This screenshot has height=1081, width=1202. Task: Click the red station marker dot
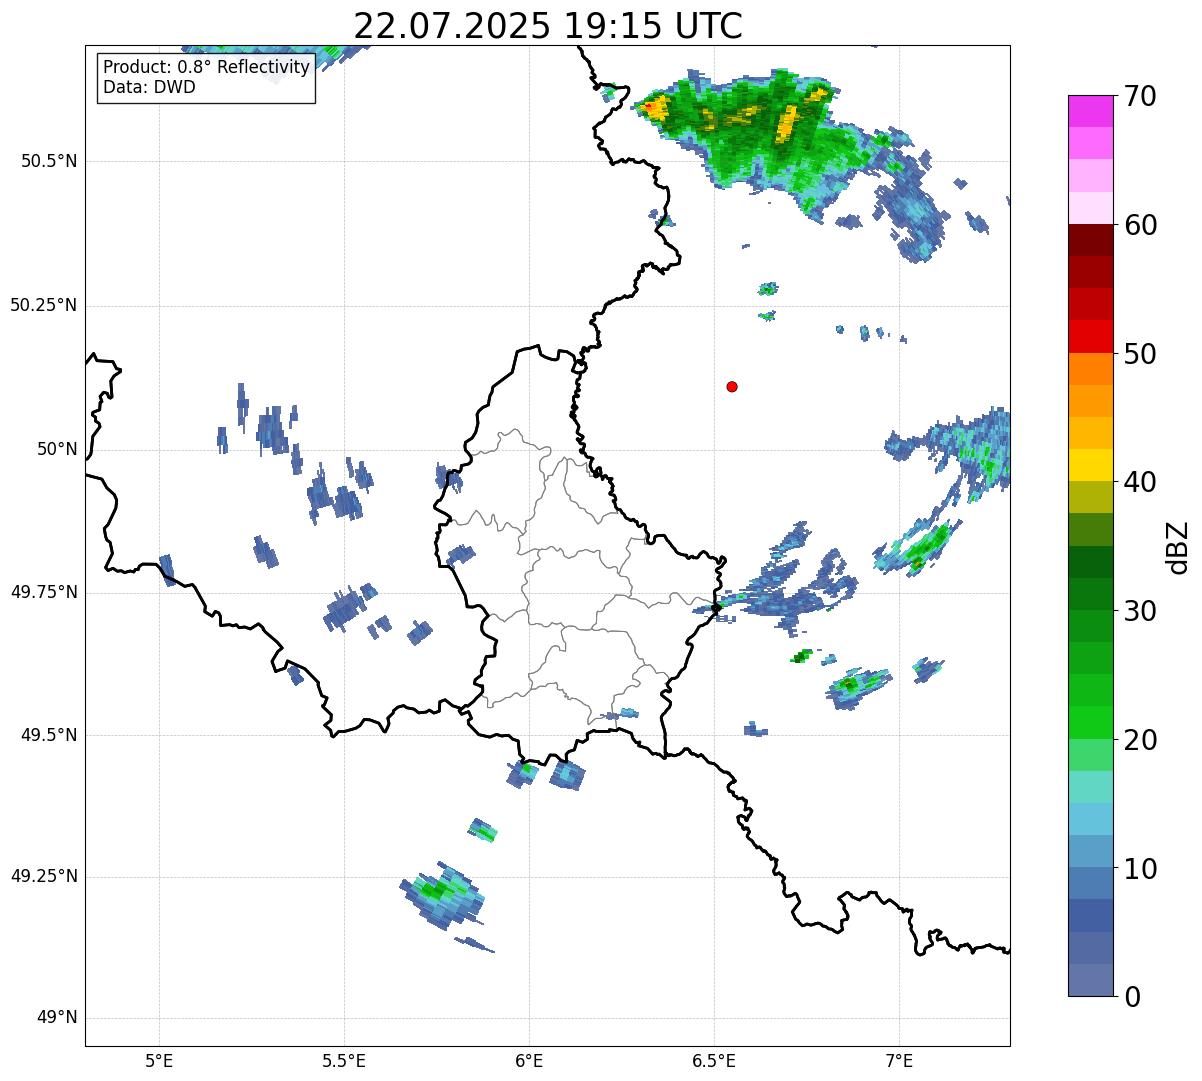(x=732, y=387)
